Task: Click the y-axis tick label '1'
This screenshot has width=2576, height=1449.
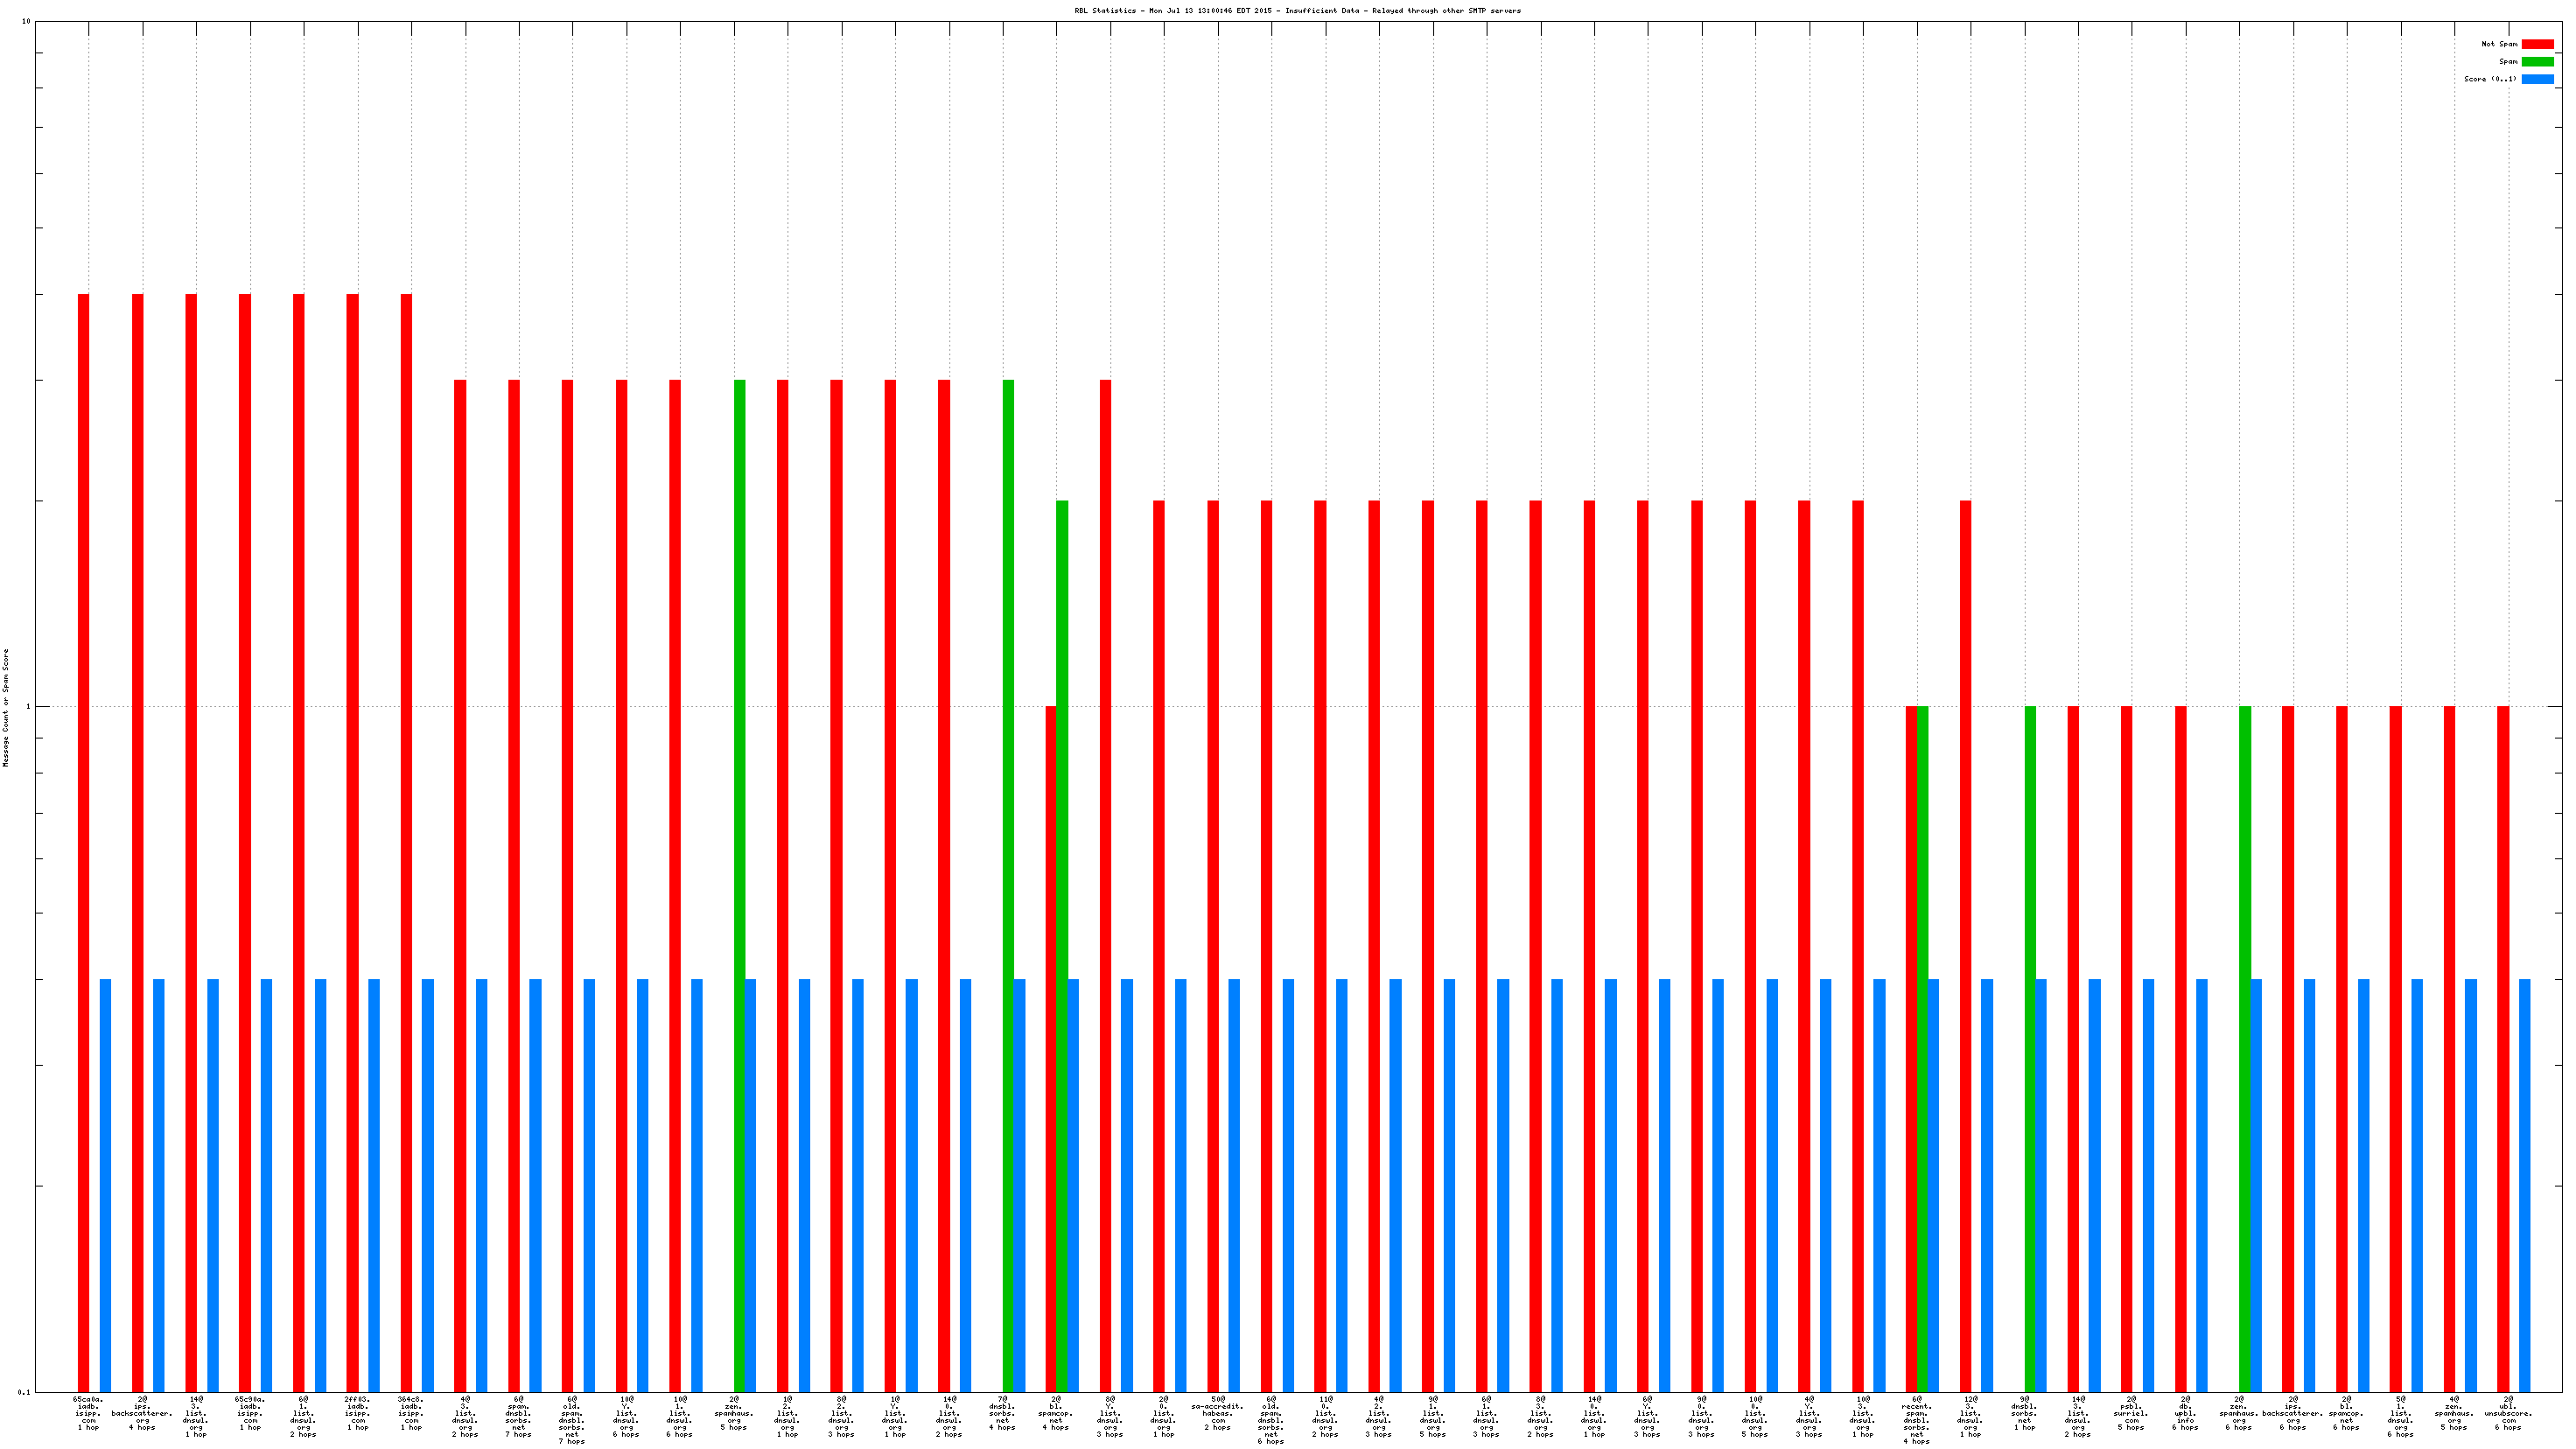Action: (x=28, y=707)
